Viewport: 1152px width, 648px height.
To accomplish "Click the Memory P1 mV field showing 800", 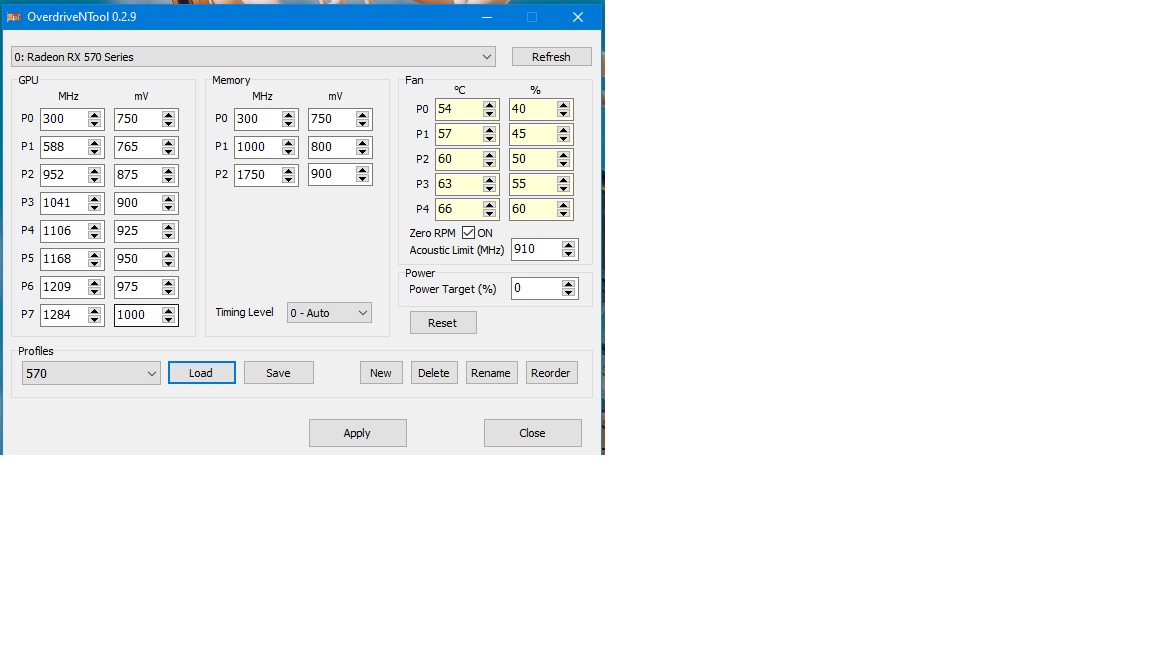I will point(332,147).
